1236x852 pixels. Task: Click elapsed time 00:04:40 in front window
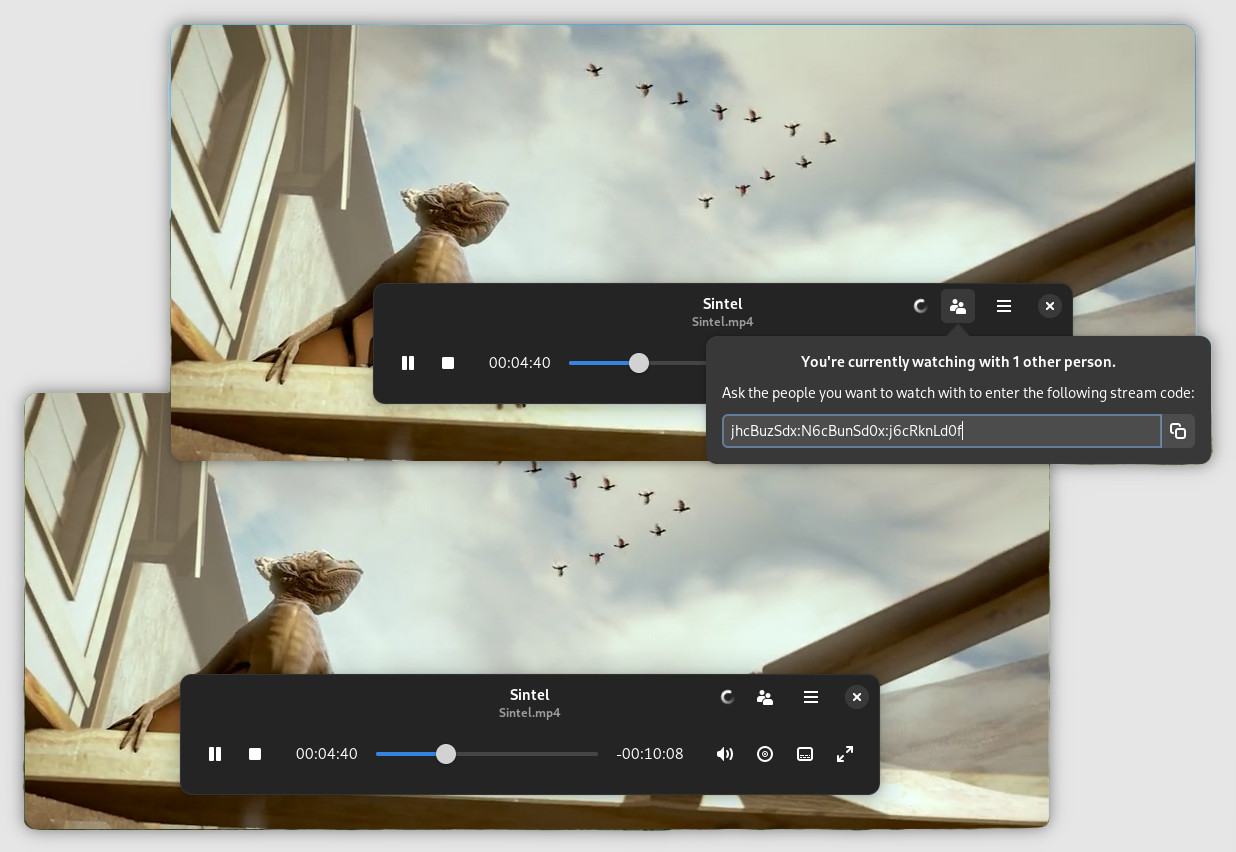pyautogui.click(x=327, y=754)
